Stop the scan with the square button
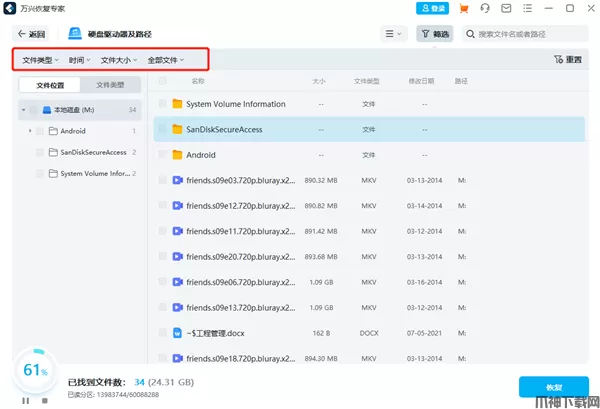600x409 pixels. 43,400
